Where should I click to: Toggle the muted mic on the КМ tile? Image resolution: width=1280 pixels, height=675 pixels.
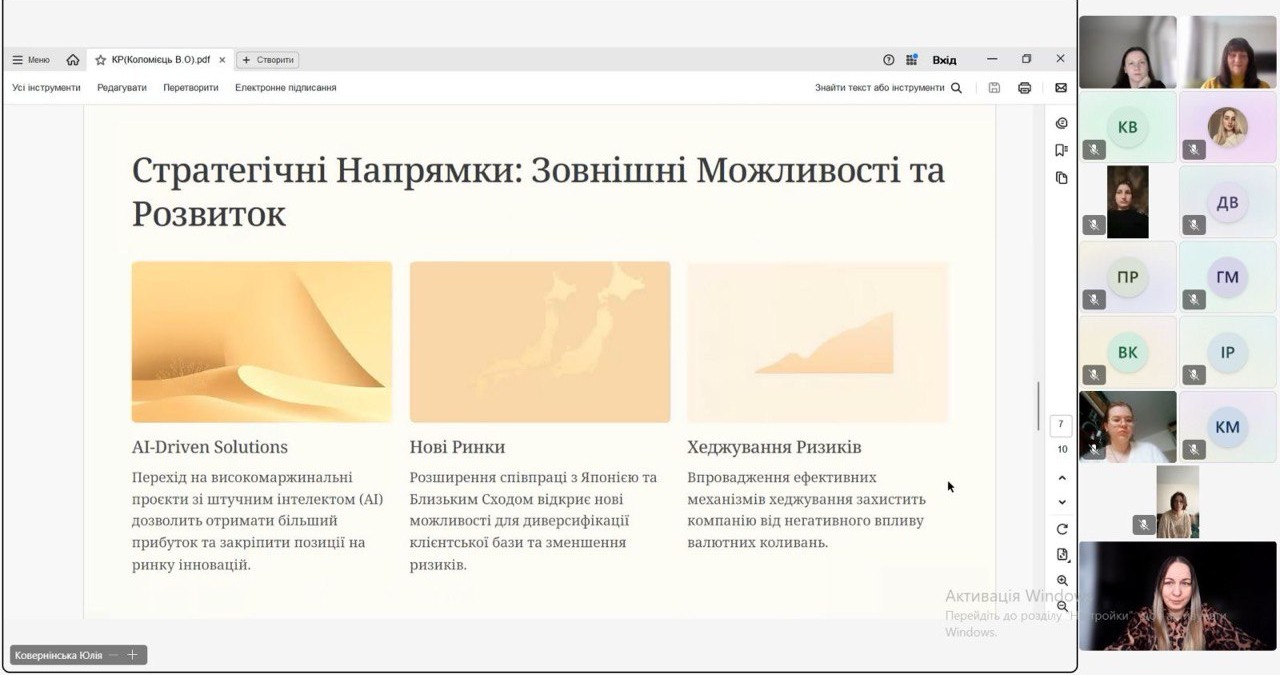pos(1194,450)
